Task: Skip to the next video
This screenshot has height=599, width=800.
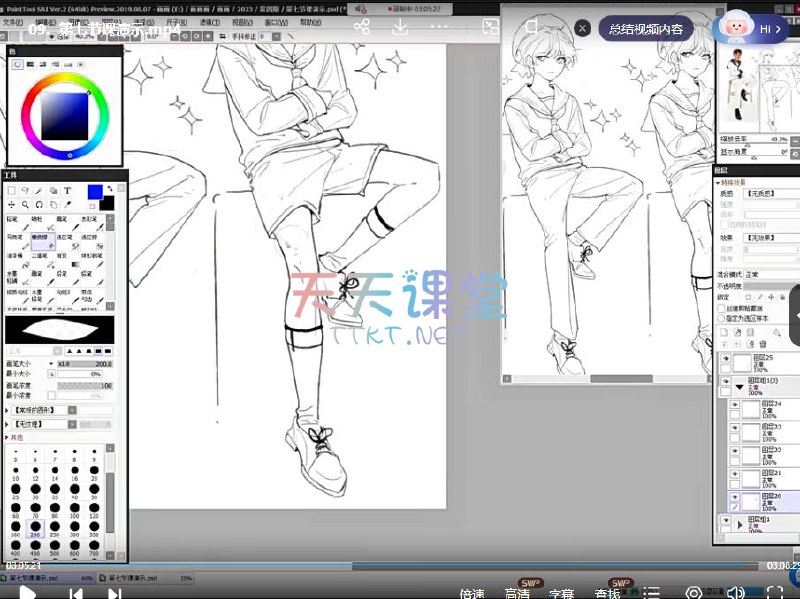Action: point(115,593)
